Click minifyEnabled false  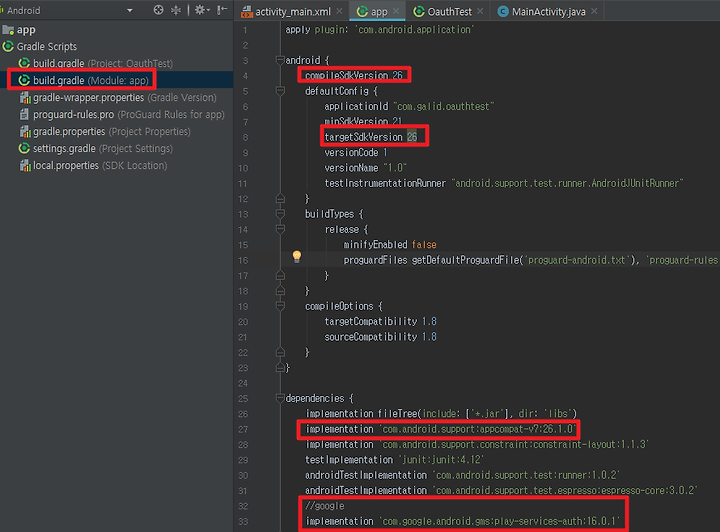click(x=390, y=245)
